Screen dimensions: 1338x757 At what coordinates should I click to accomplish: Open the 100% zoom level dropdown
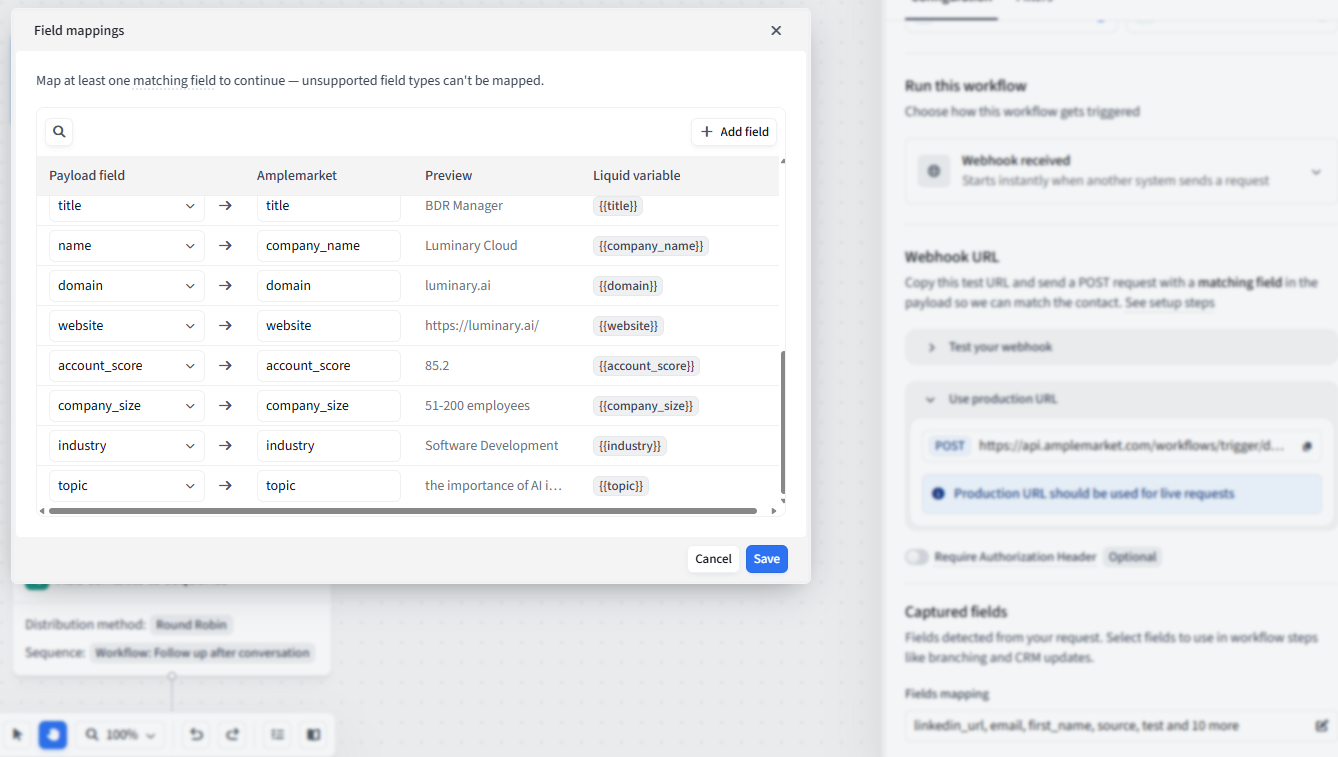121,735
